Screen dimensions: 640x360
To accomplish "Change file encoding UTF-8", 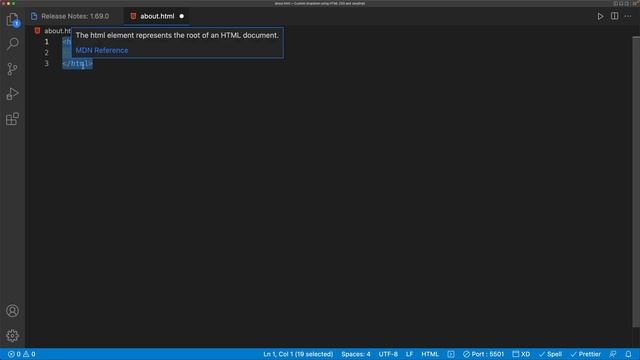I will [388, 354].
